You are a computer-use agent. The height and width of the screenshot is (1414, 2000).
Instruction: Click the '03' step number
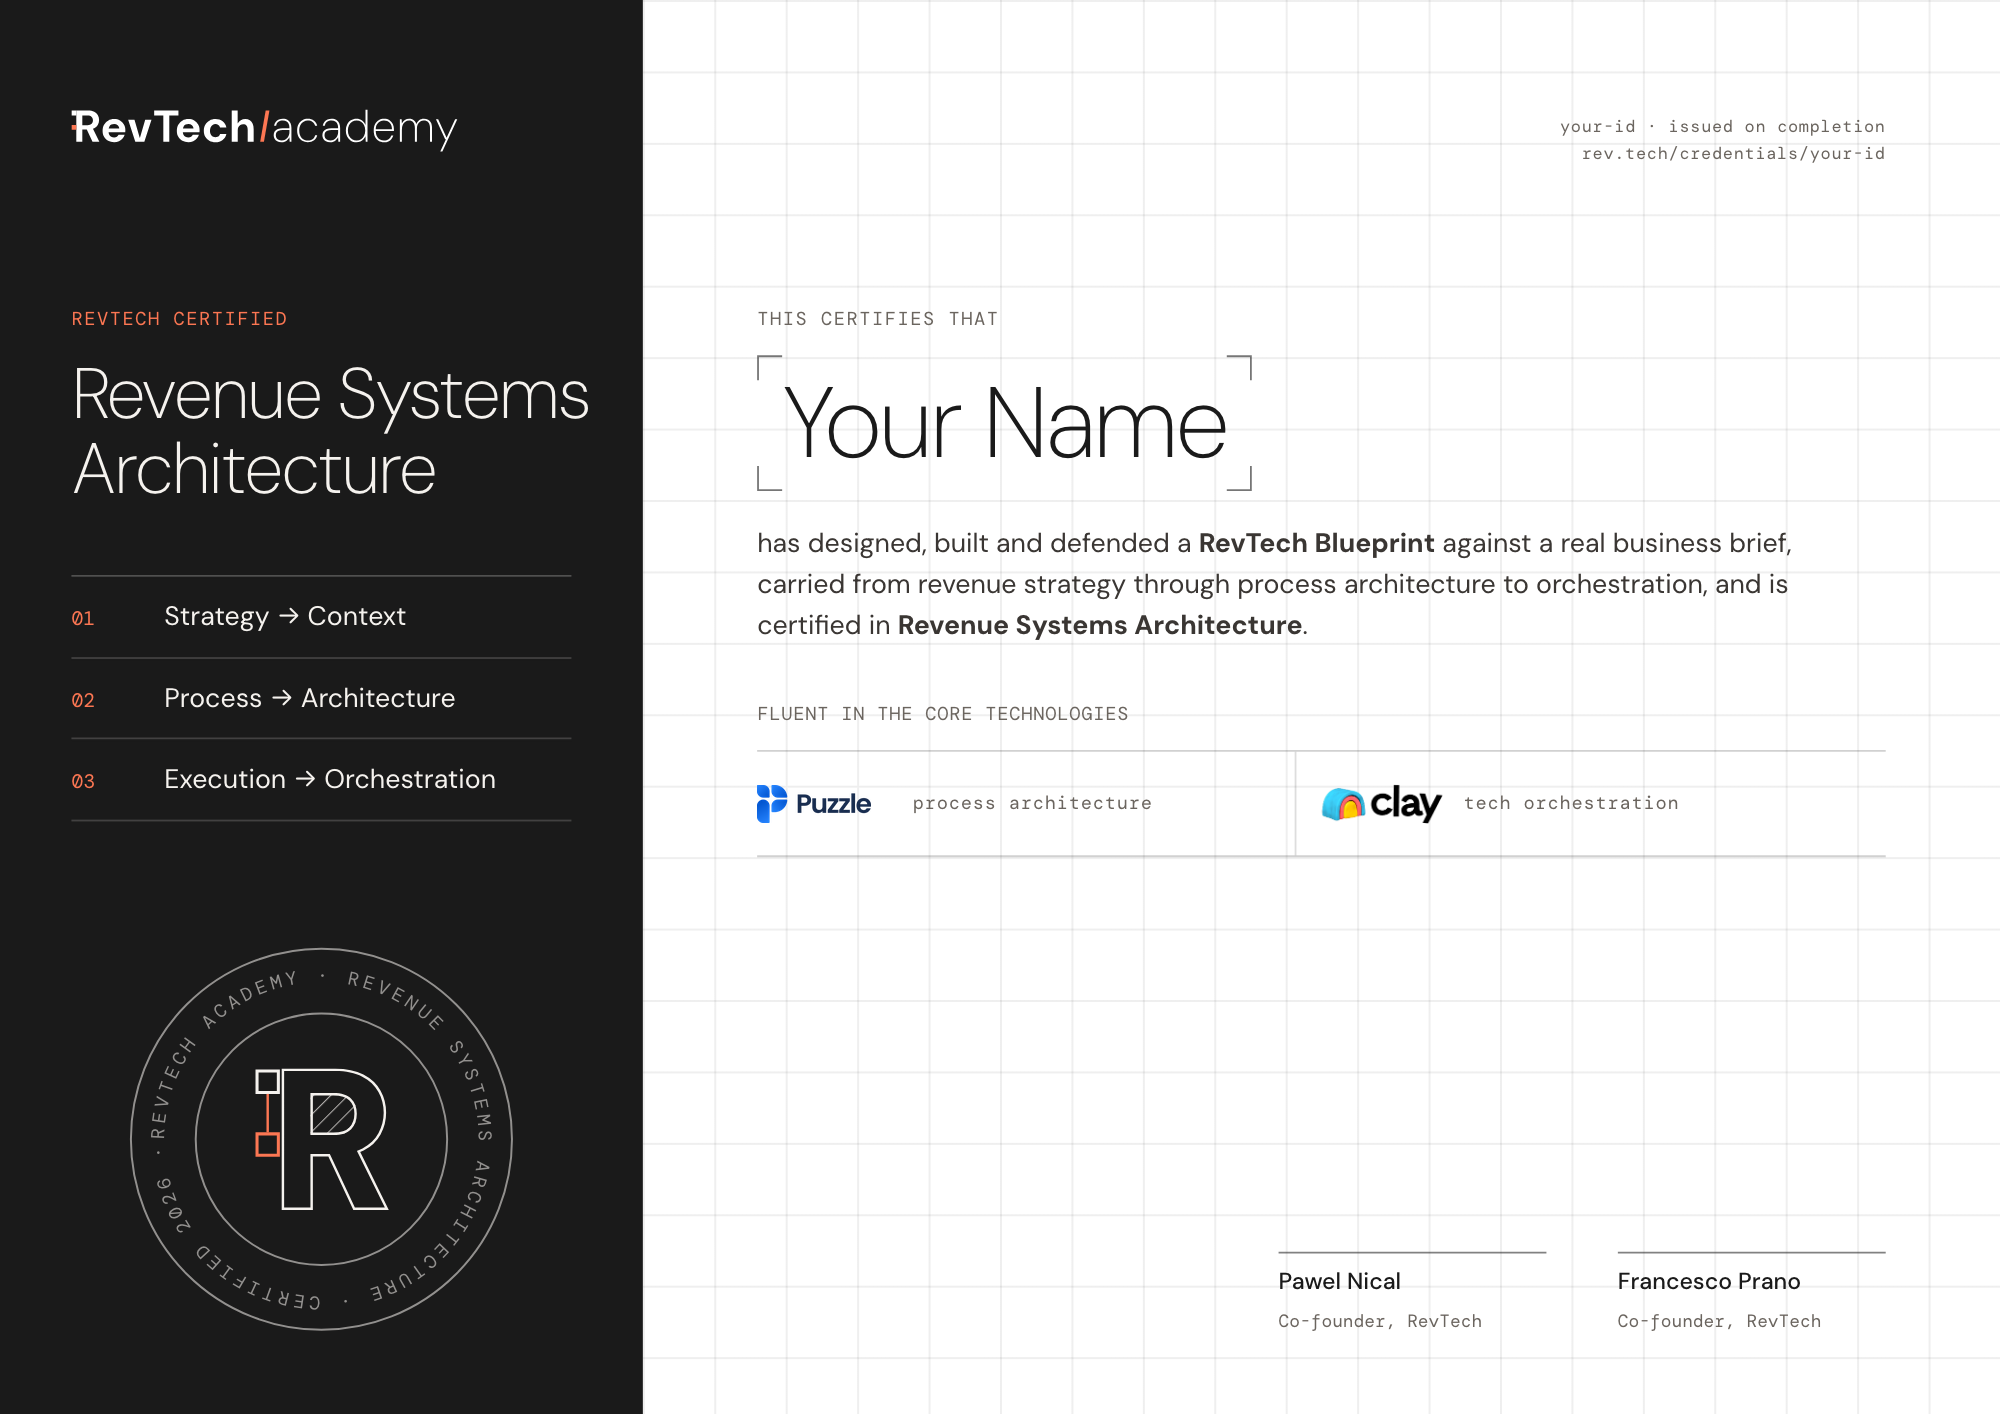(x=83, y=782)
